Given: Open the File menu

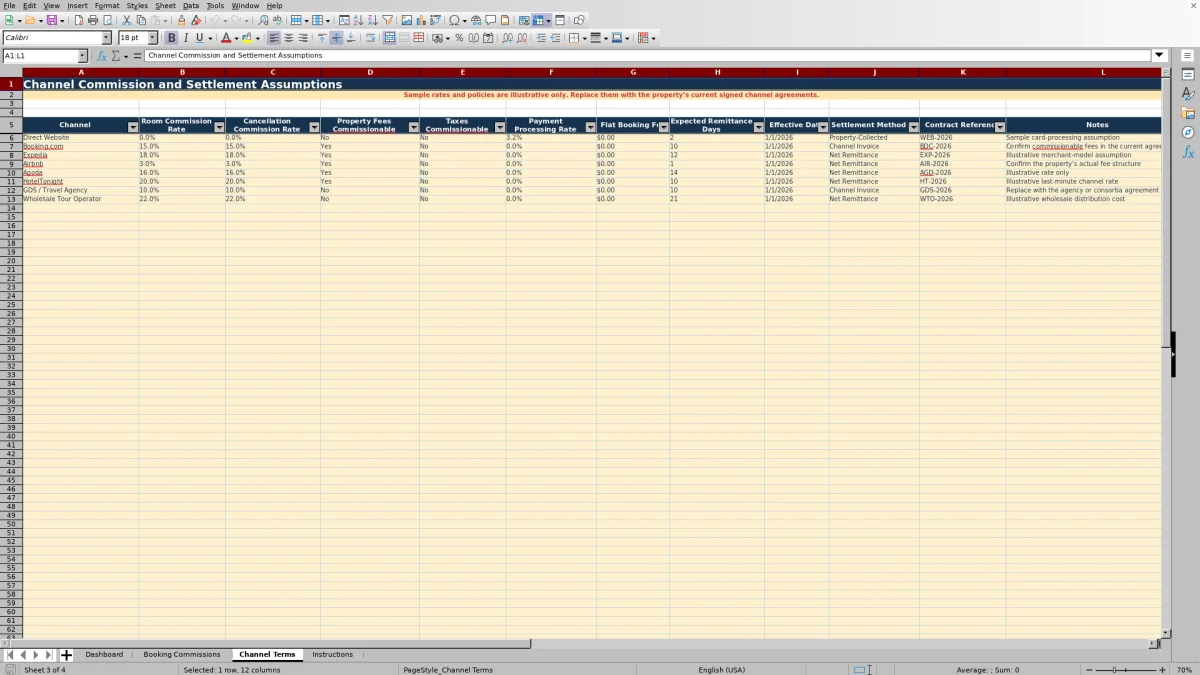Looking at the screenshot, I should 9,6.
